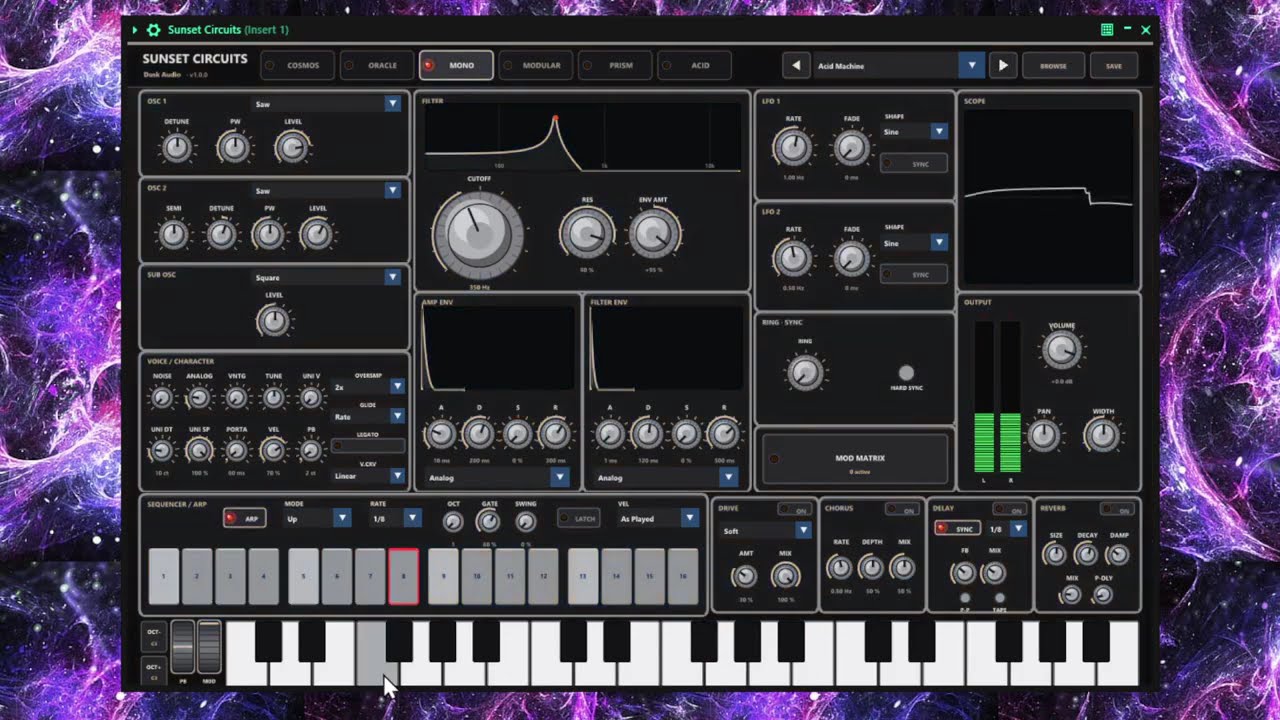Click the filter RES knob
This screenshot has width=1280, height=720.
click(587, 234)
